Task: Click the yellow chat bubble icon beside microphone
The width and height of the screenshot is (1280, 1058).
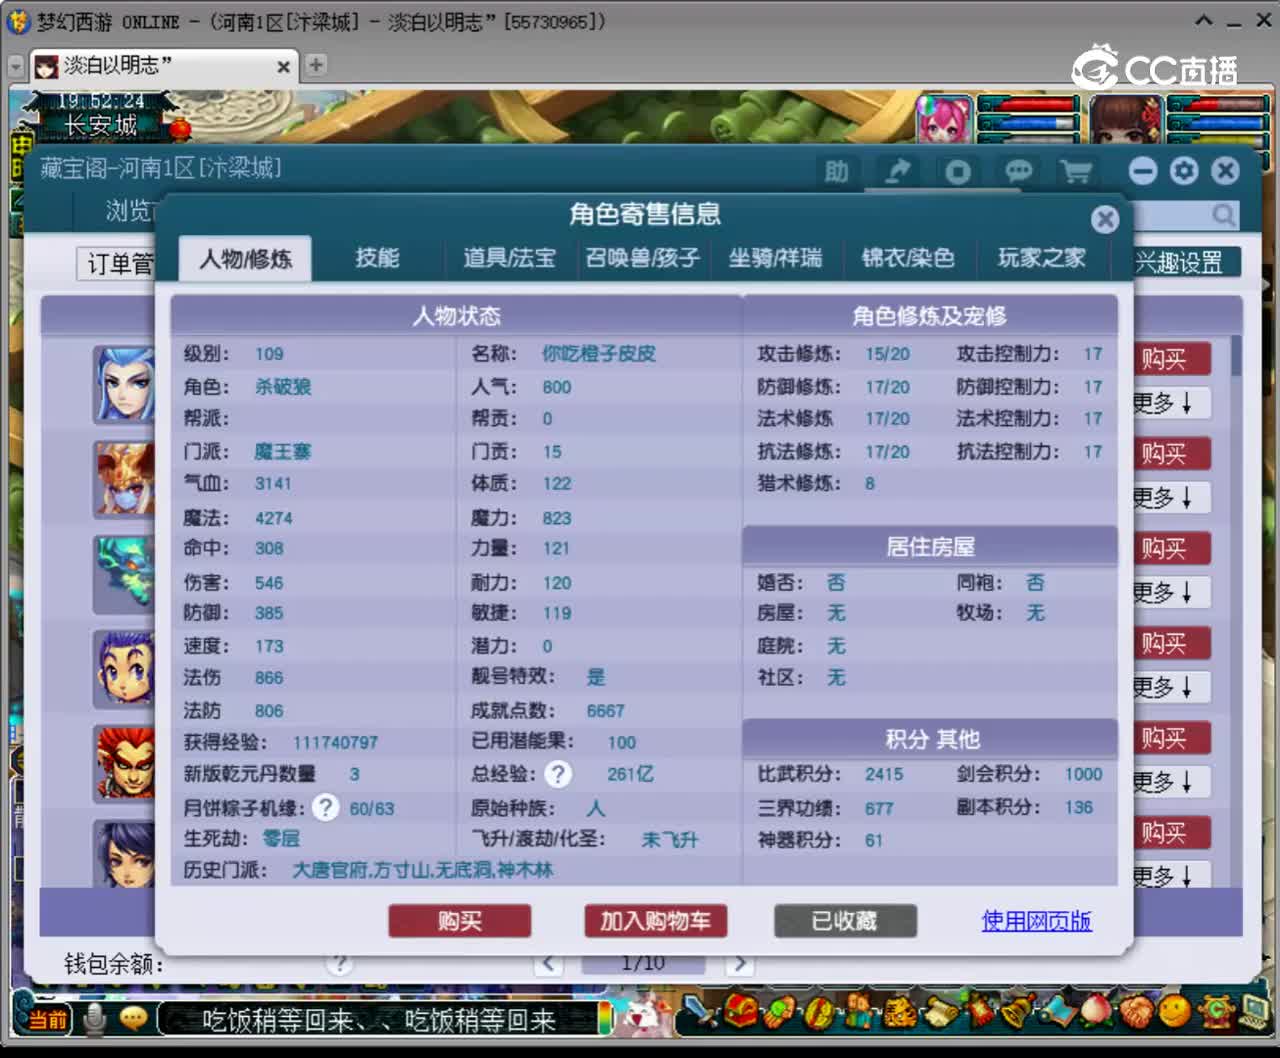Action: coord(133,1019)
